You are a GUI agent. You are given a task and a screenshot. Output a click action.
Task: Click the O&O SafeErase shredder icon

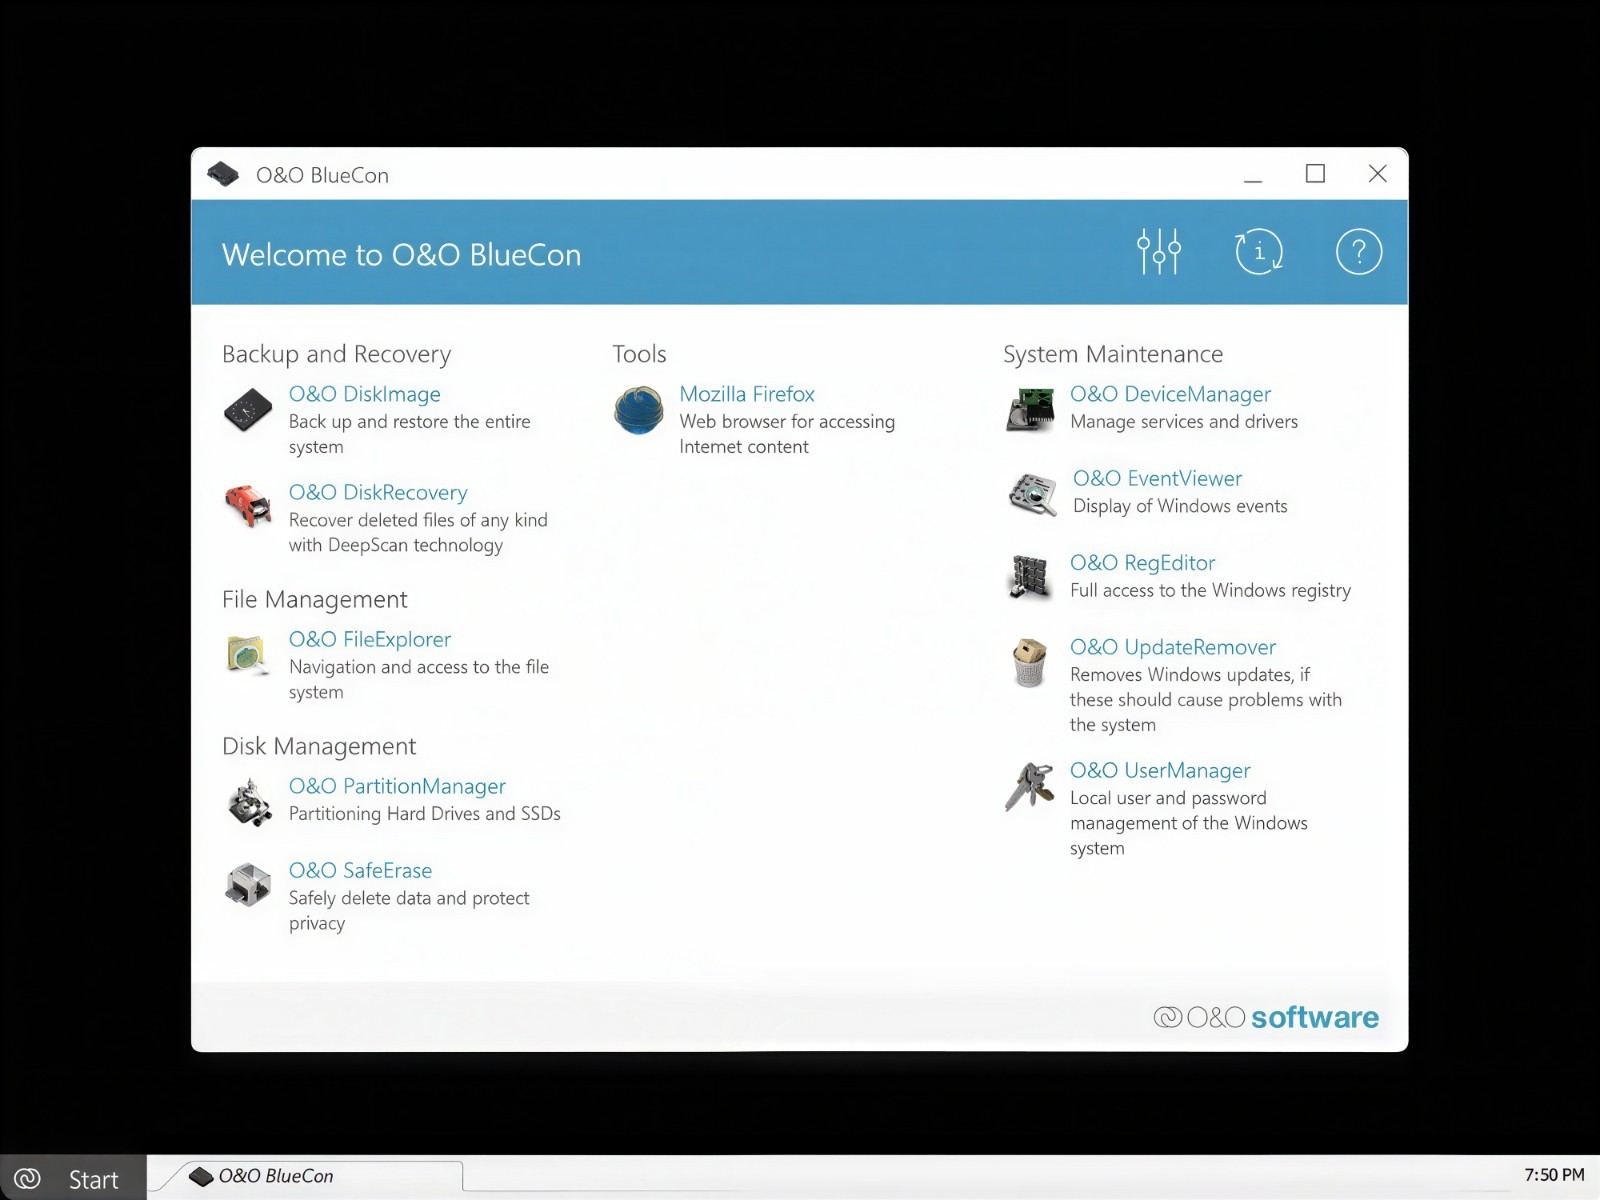tap(248, 885)
